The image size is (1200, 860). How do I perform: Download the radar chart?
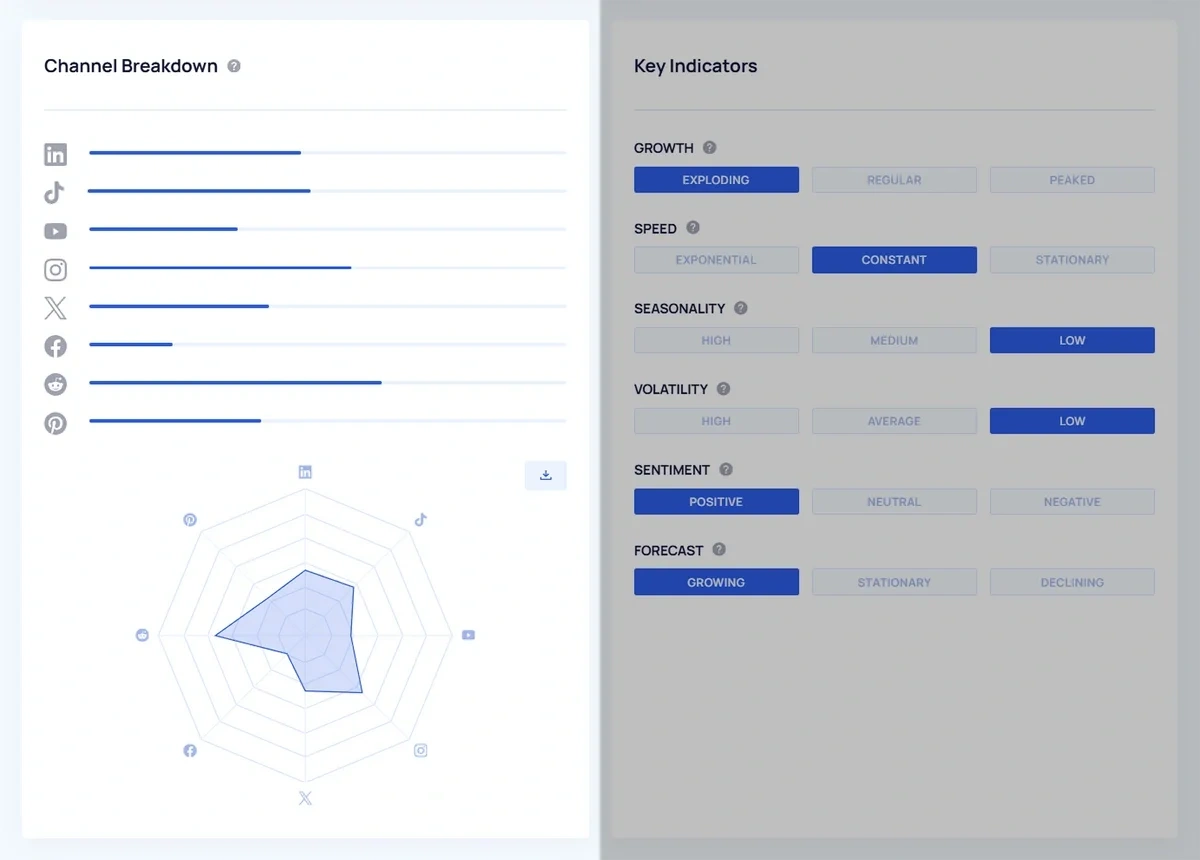[x=545, y=475]
